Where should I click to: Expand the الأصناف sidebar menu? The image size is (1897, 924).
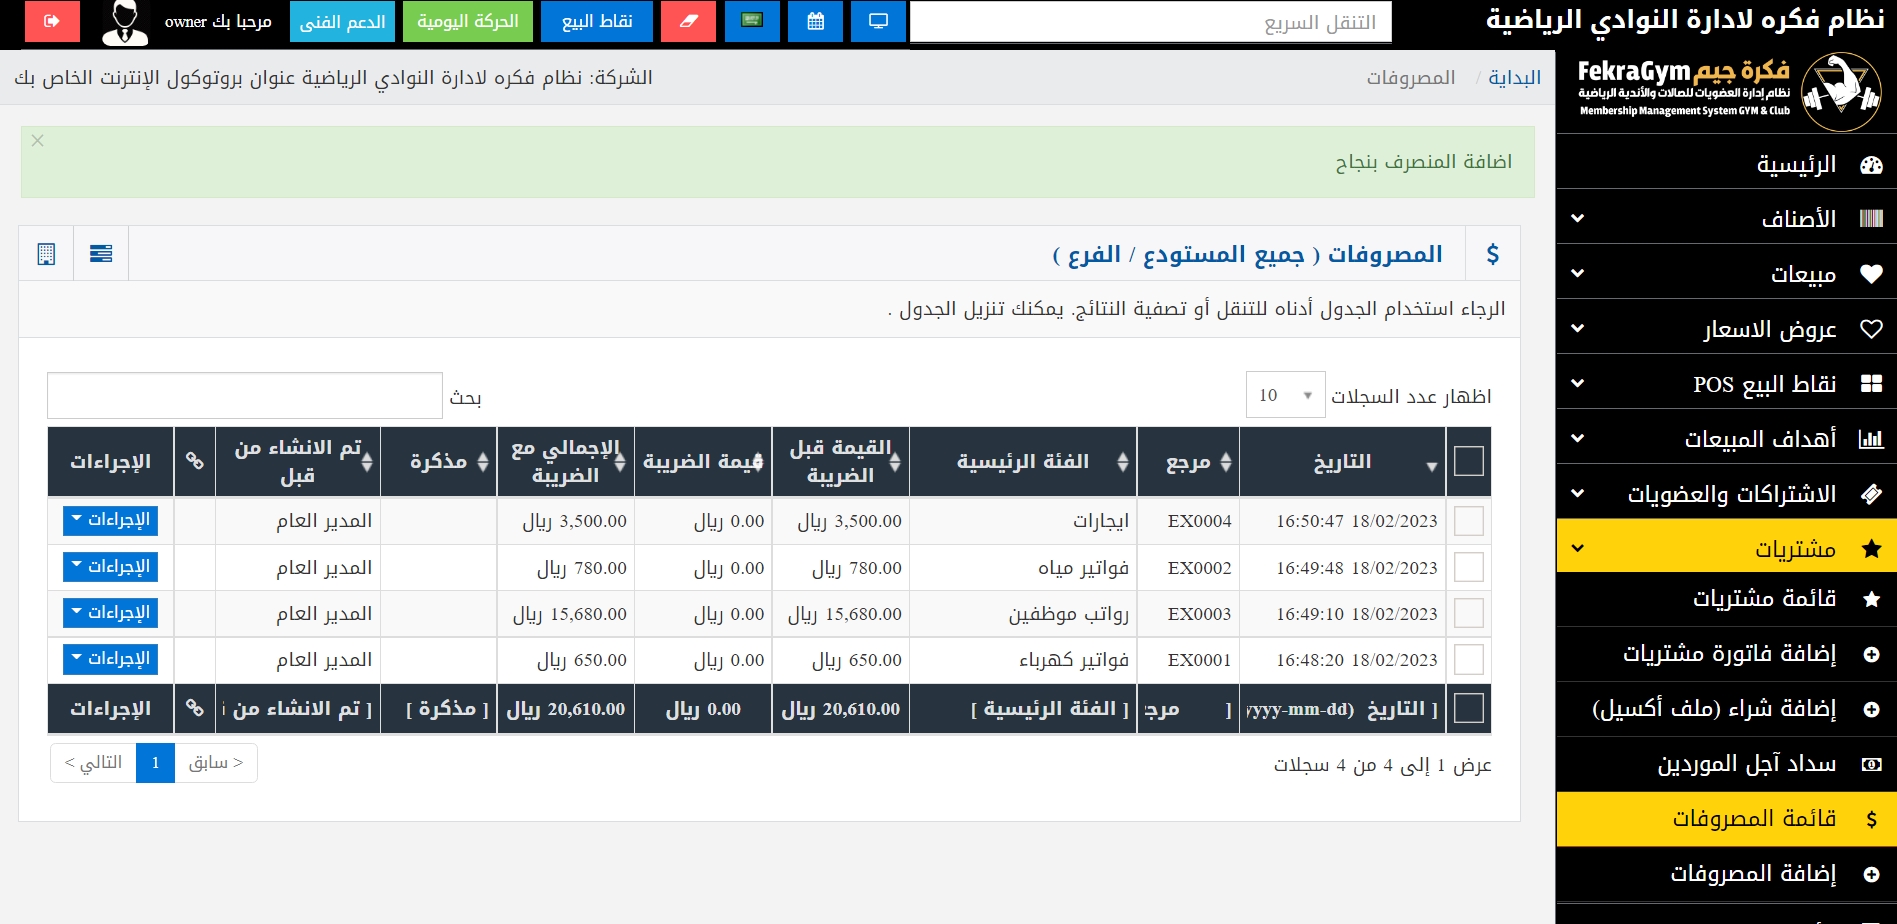(x=1726, y=218)
